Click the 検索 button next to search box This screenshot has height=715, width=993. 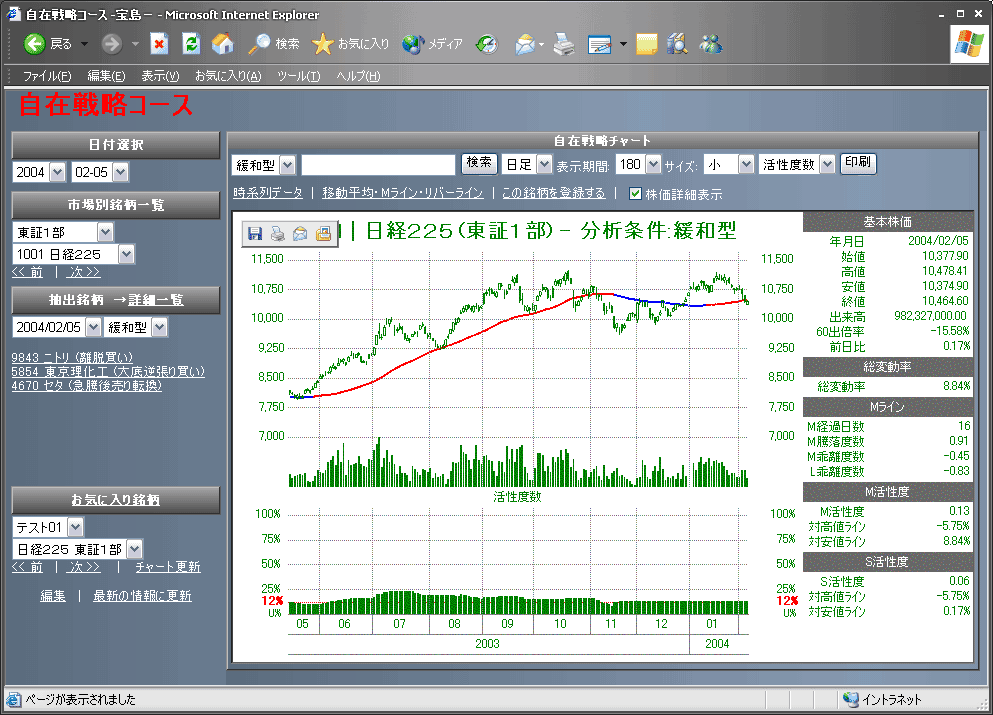coord(479,163)
